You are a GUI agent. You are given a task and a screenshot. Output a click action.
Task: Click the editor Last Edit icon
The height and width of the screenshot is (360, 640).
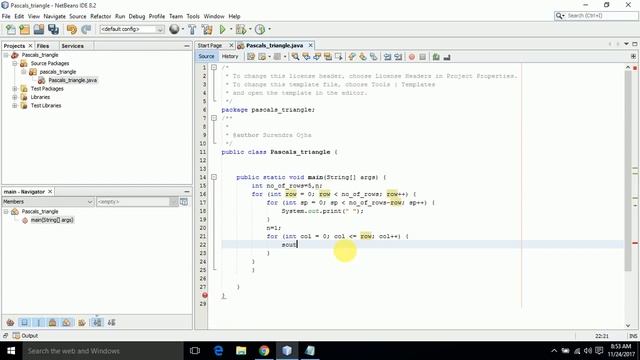click(251, 57)
